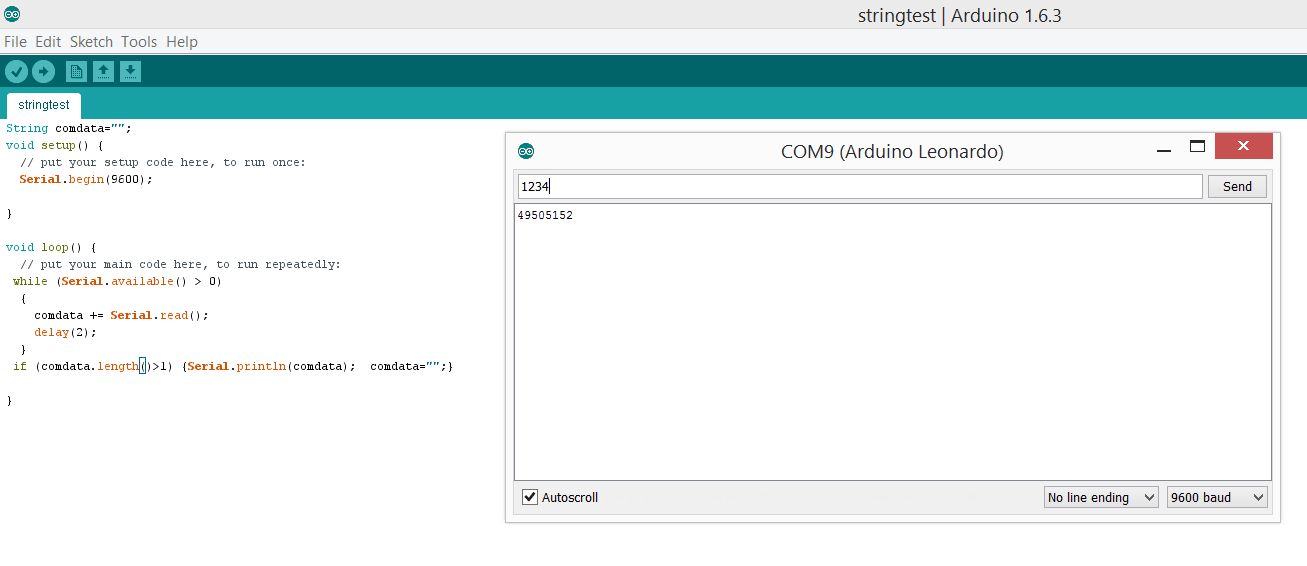Click the serial input field containing 1234

click(x=860, y=186)
